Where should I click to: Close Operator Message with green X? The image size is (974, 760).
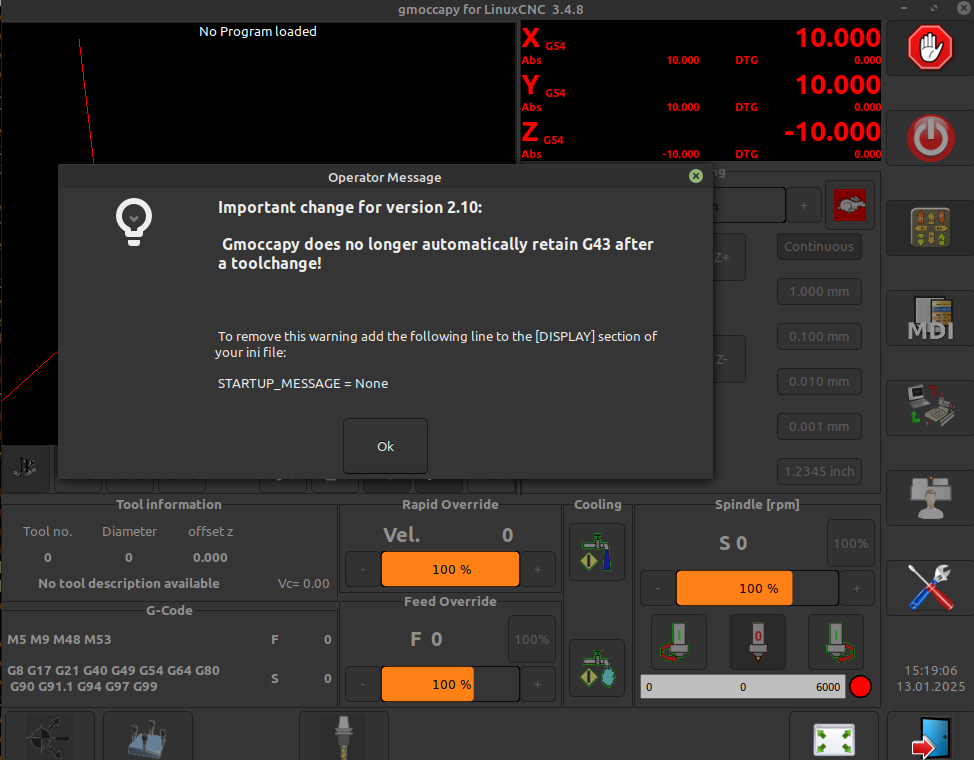tap(696, 176)
